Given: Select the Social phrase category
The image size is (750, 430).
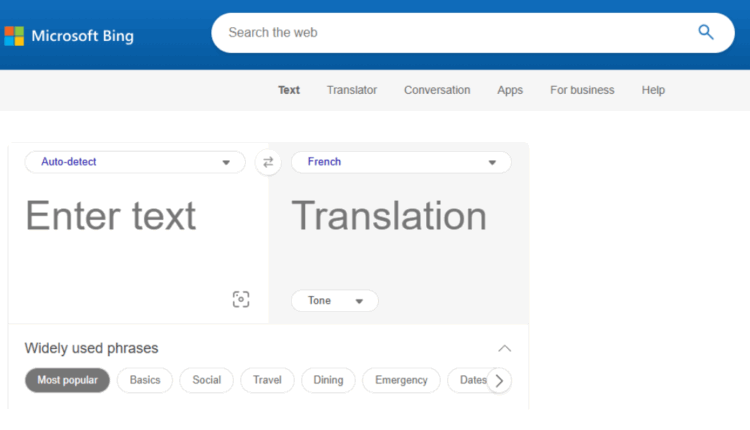Looking at the screenshot, I should (x=206, y=380).
